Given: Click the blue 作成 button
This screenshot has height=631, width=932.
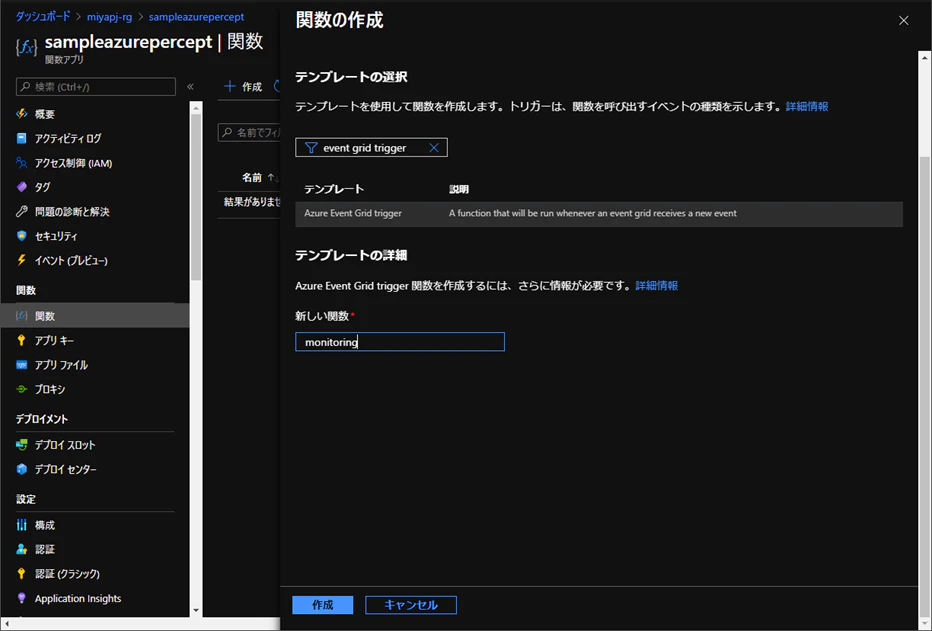Looking at the screenshot, I should (323, 605).
